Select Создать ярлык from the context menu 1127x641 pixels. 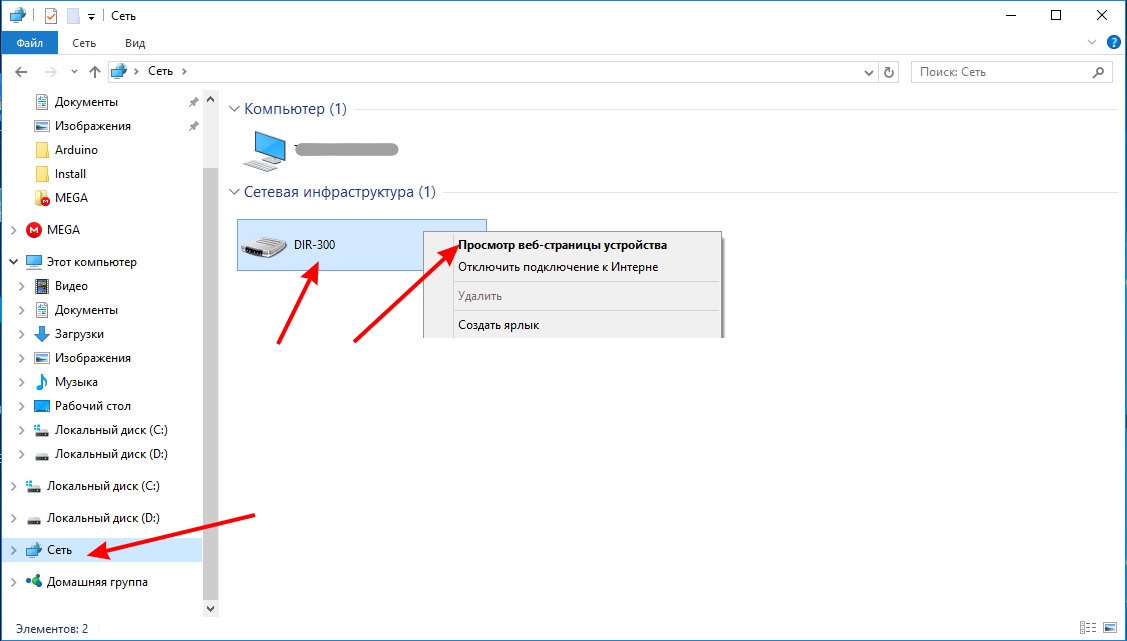(x=500, y=324)
